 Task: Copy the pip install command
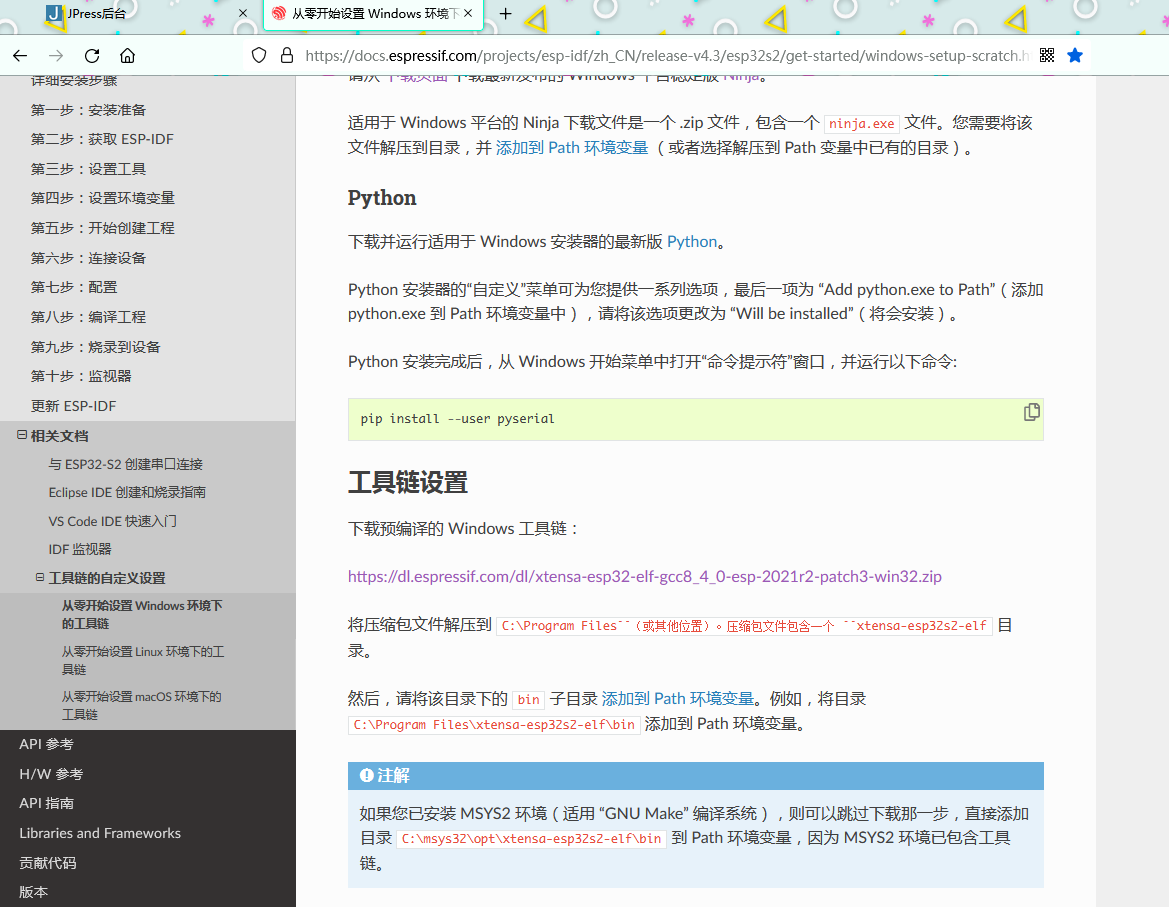(1031, 412)
